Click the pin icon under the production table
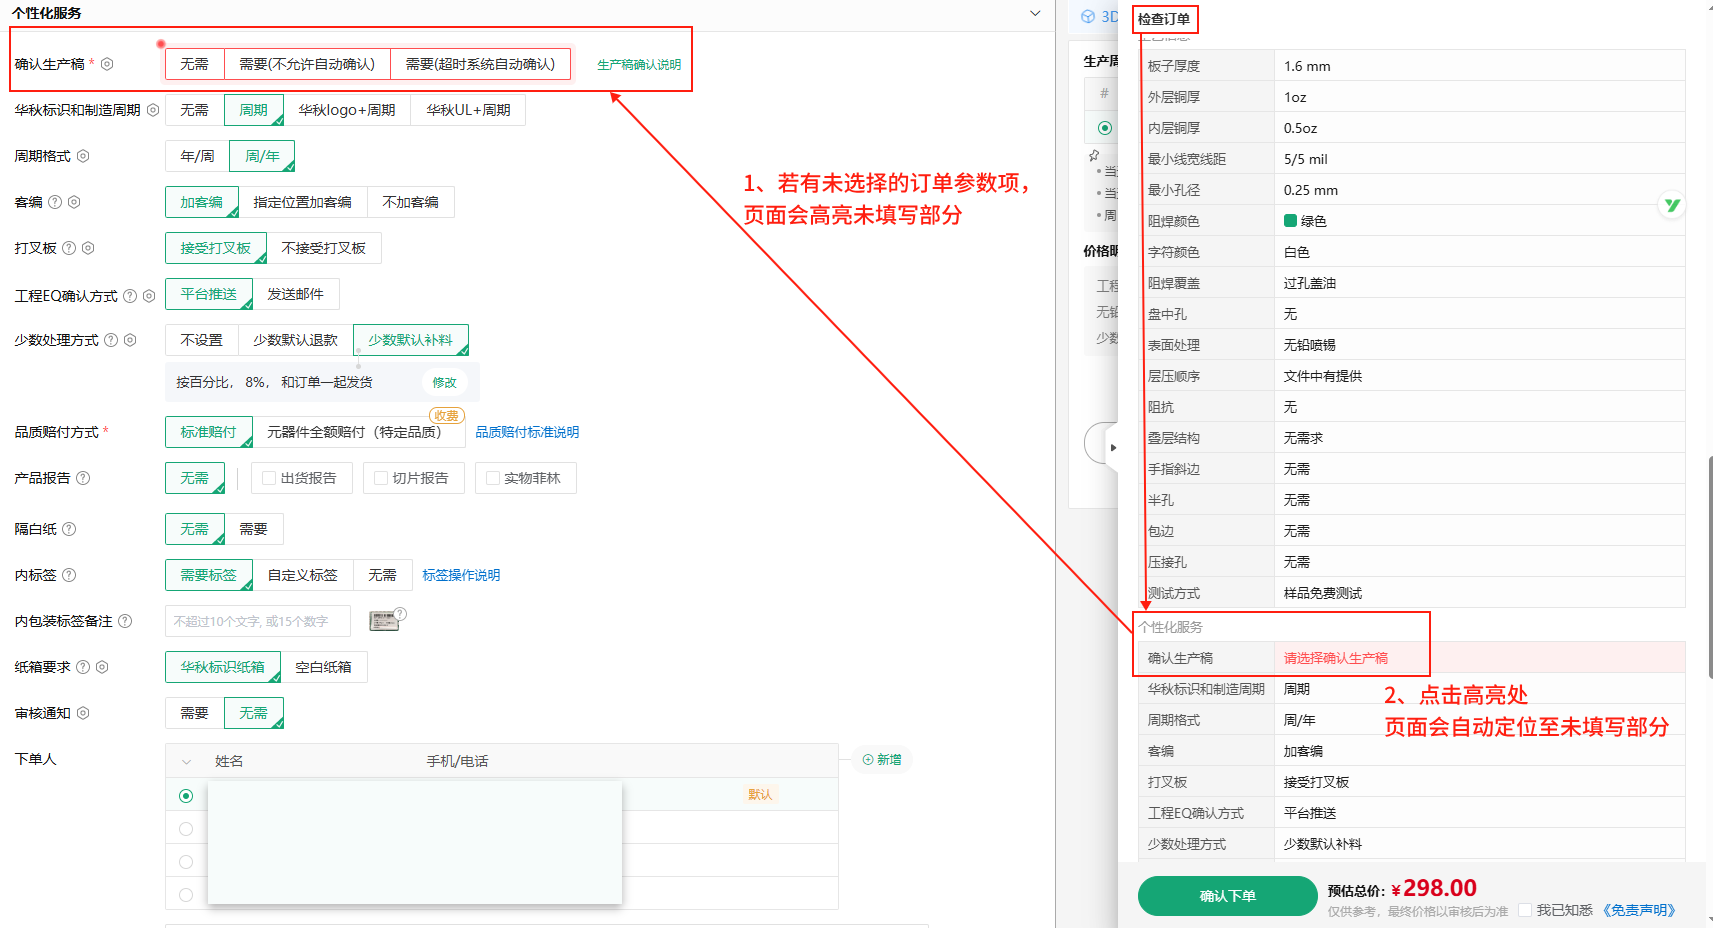This screenshot has width=1713, height=928. [x=1094, y=156]
